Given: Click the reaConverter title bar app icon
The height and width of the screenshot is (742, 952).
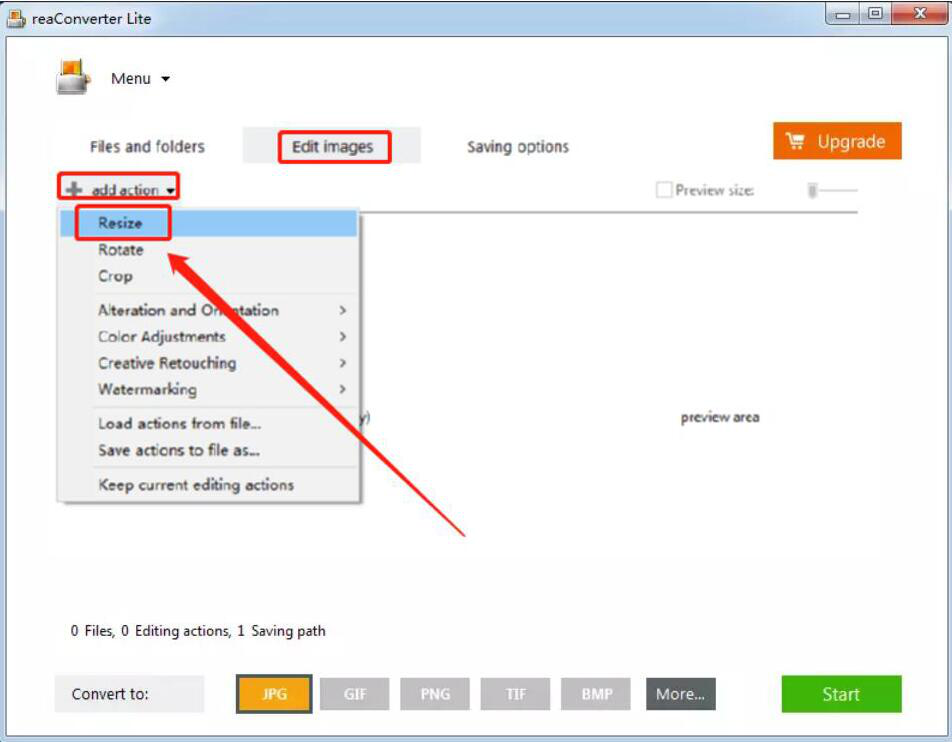Looking at the screenshot, I should pyautogui.click(x=16, y=19).
